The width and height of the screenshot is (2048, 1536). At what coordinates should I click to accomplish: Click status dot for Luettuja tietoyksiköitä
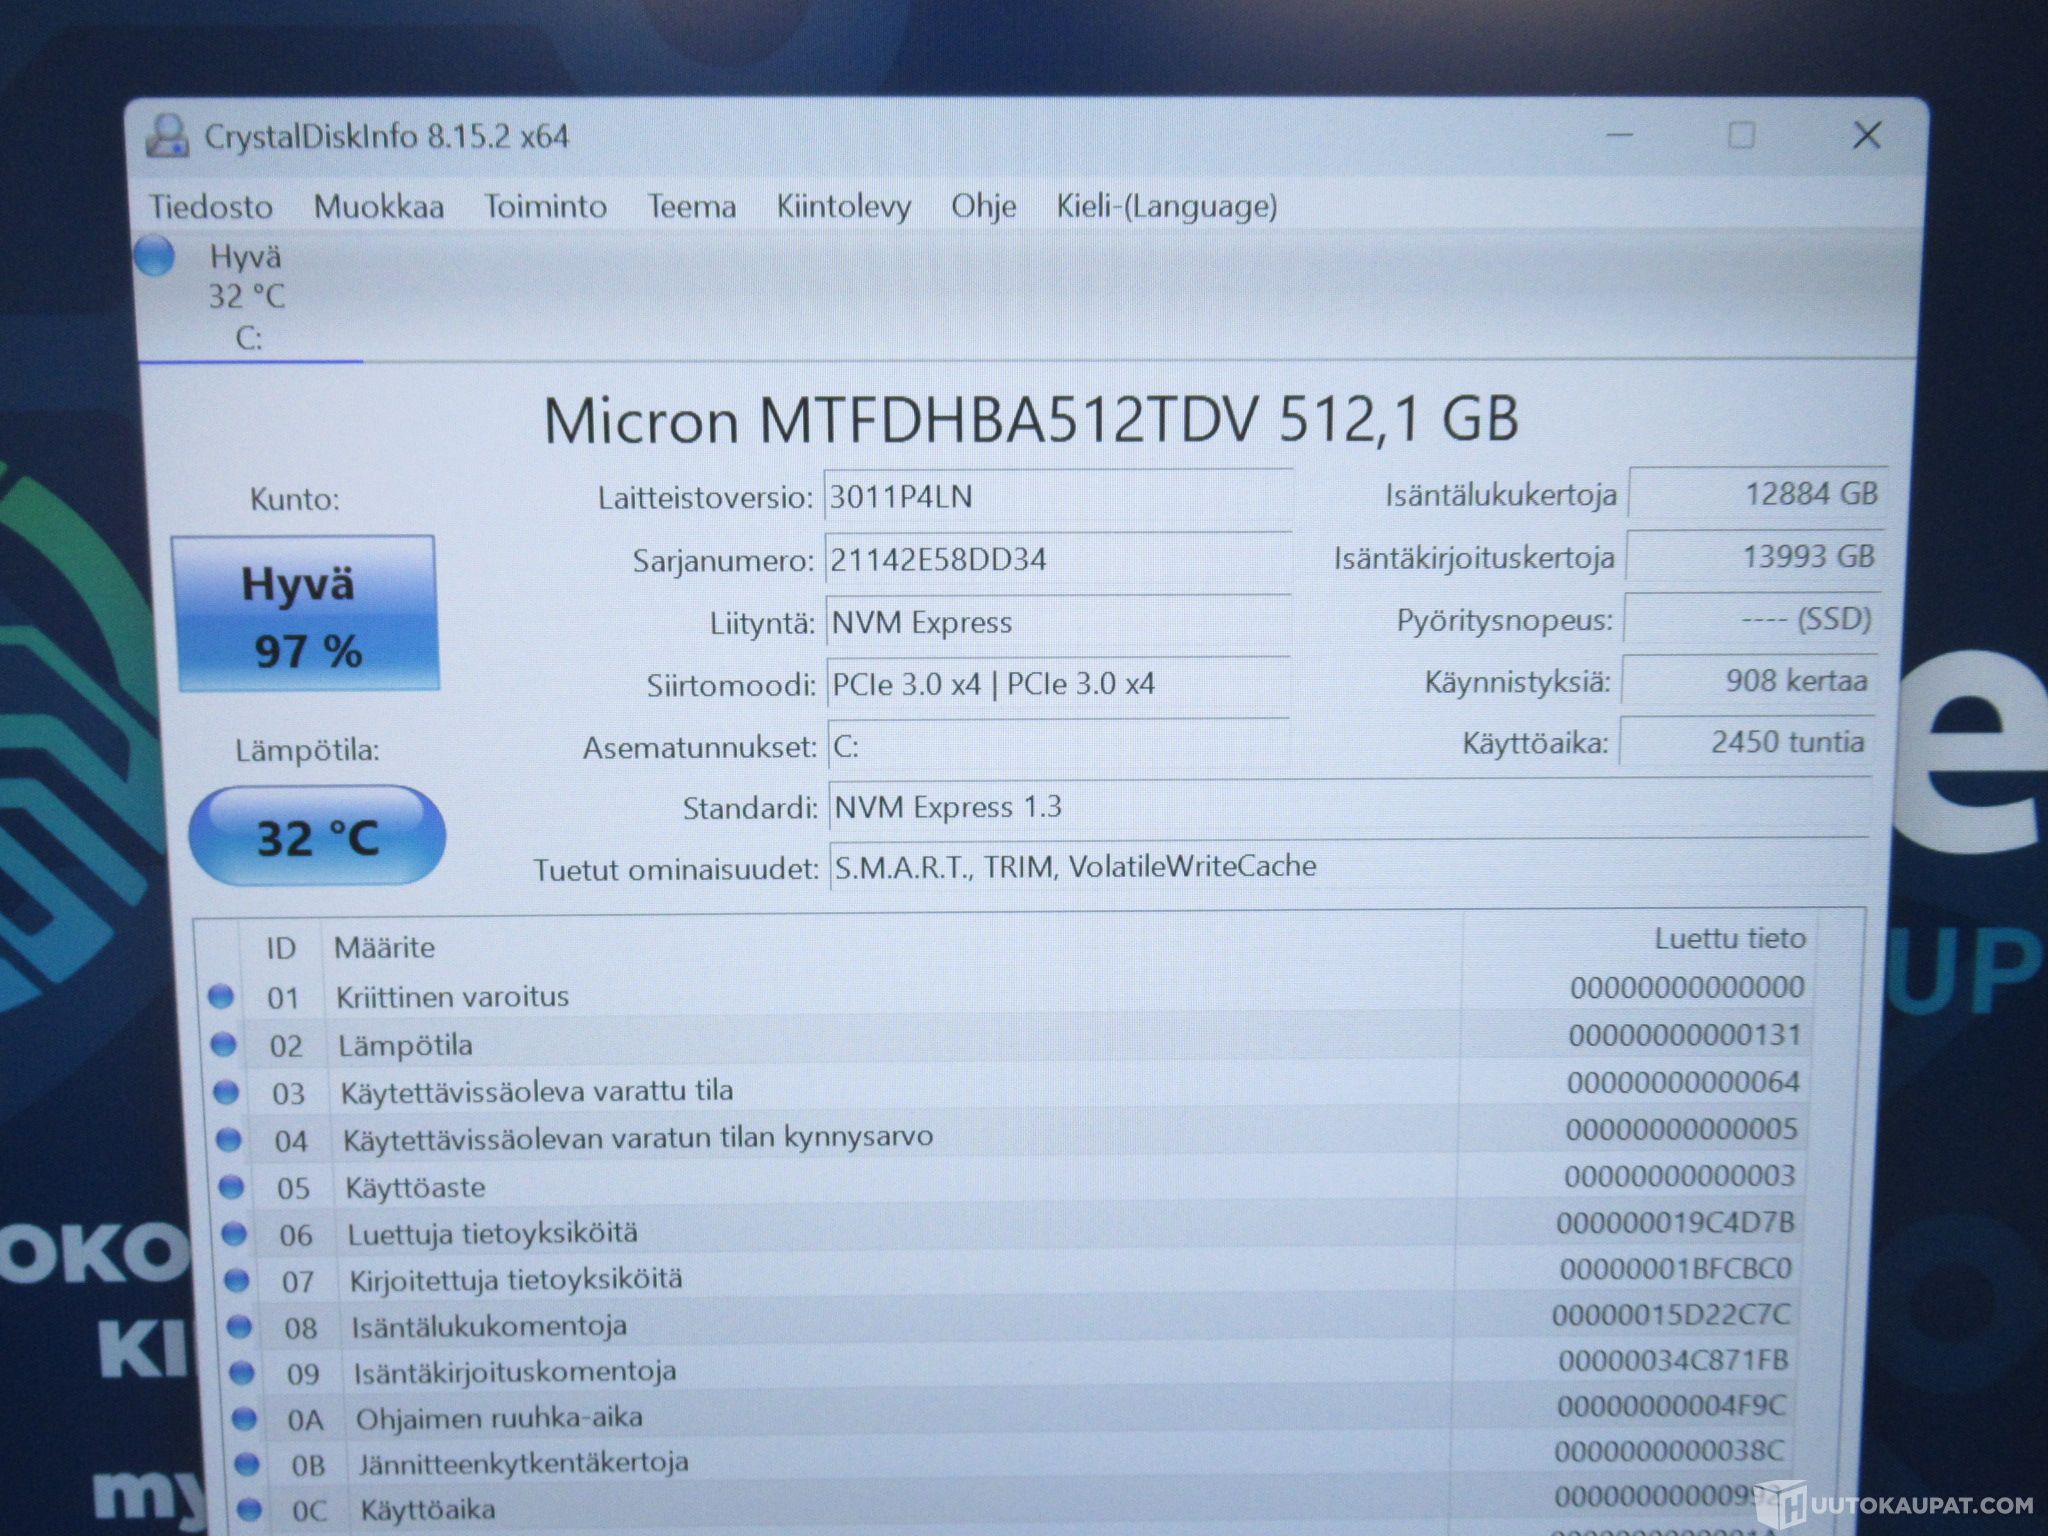[234, 1234]
